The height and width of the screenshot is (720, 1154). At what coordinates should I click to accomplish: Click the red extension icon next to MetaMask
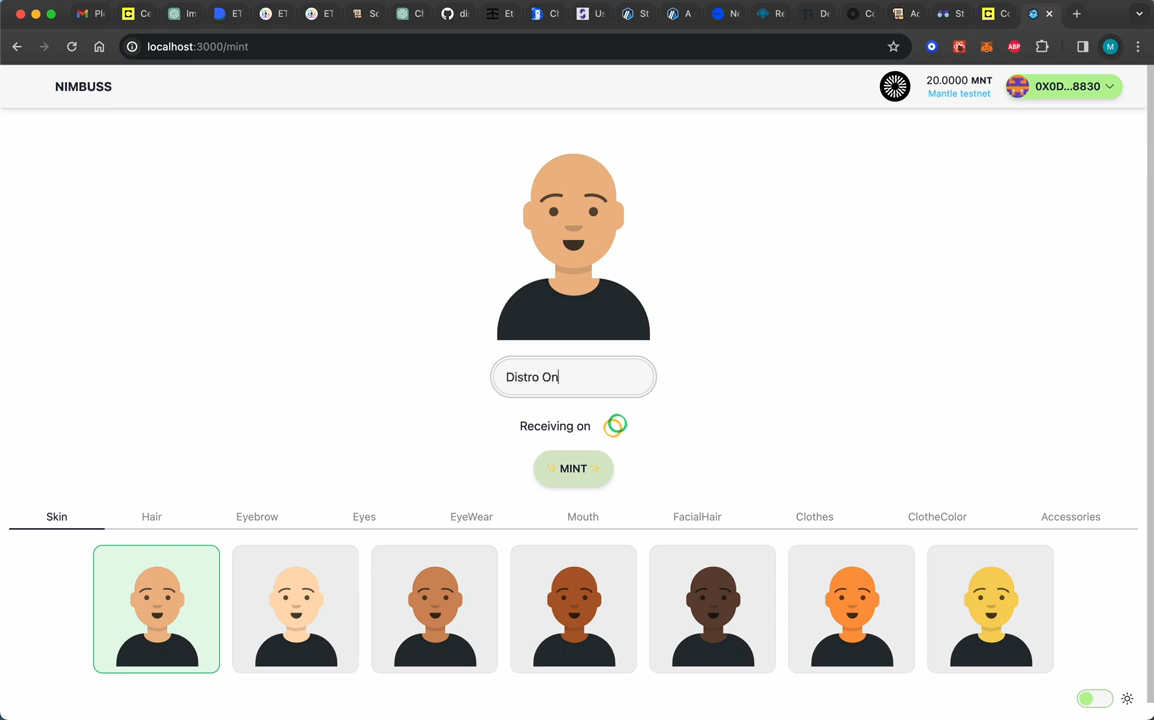pos(959,46)
